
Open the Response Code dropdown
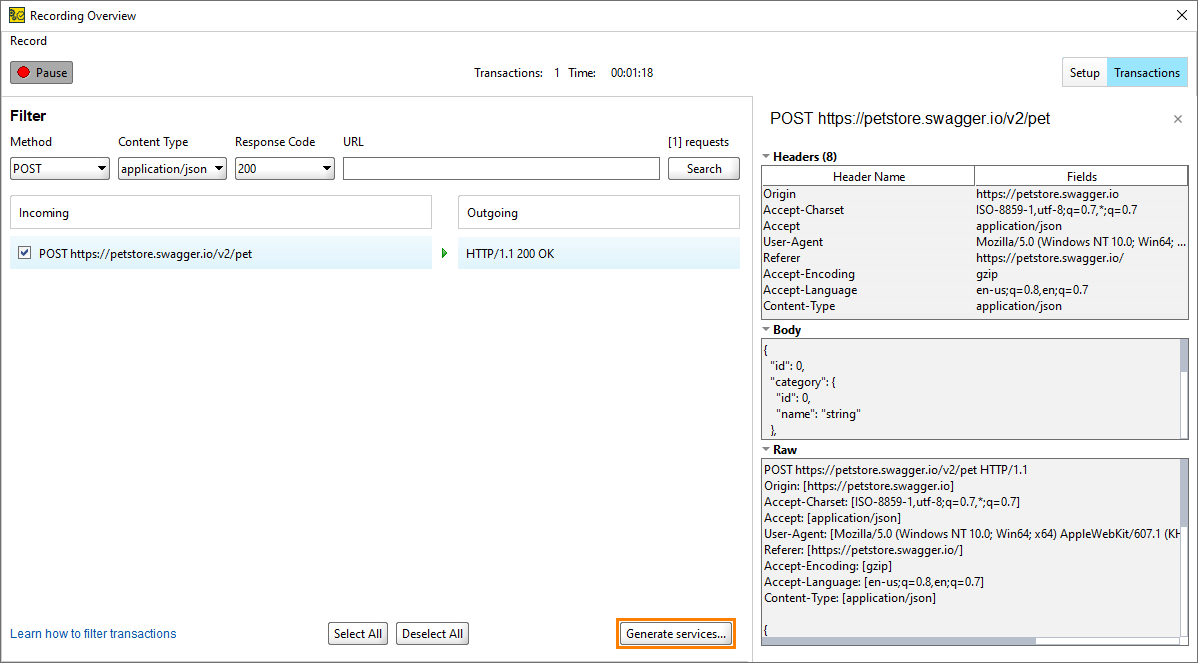326,168
